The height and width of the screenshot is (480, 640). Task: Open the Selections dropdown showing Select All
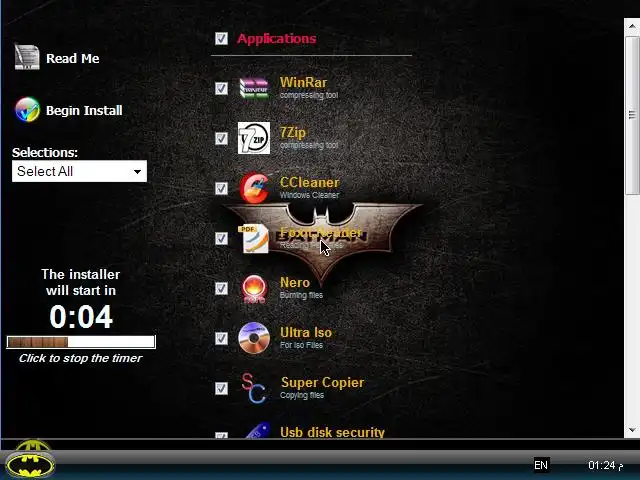tap(79, 171)
